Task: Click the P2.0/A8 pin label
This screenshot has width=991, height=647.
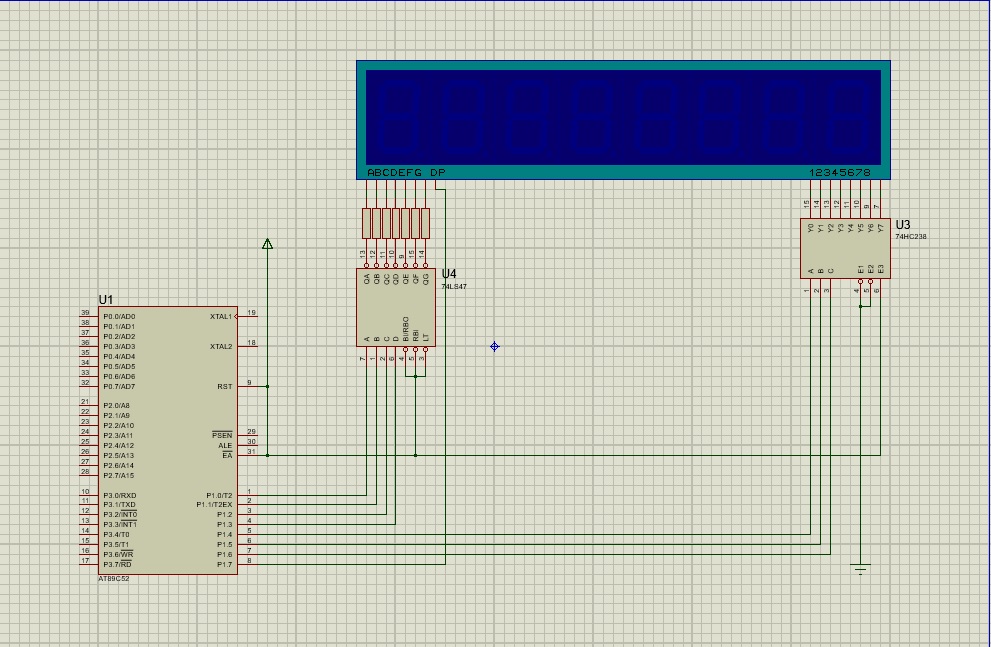Action: click(x=116, y=406)
